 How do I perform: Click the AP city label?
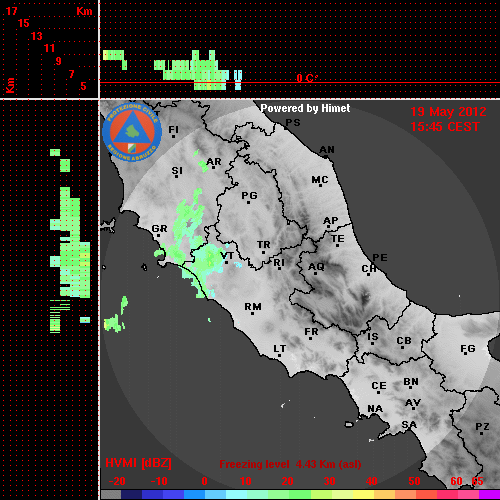(331, 221)
